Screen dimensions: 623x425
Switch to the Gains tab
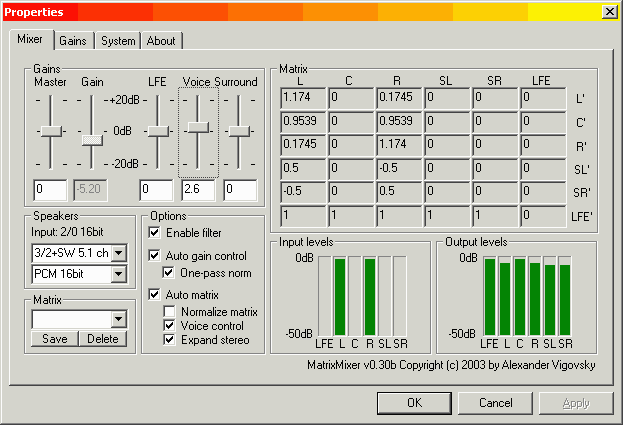tap(73, 41)
